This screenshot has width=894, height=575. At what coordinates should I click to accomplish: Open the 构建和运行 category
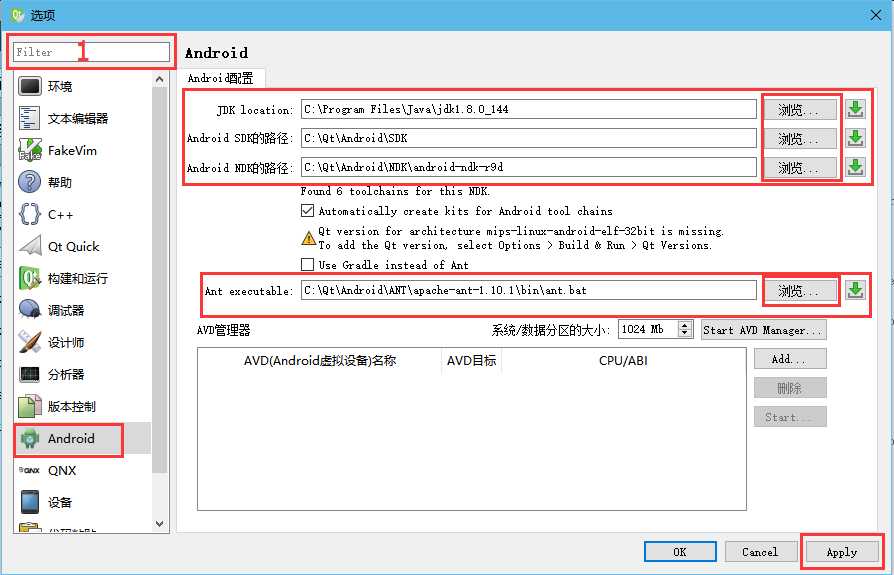click(83, 278)
